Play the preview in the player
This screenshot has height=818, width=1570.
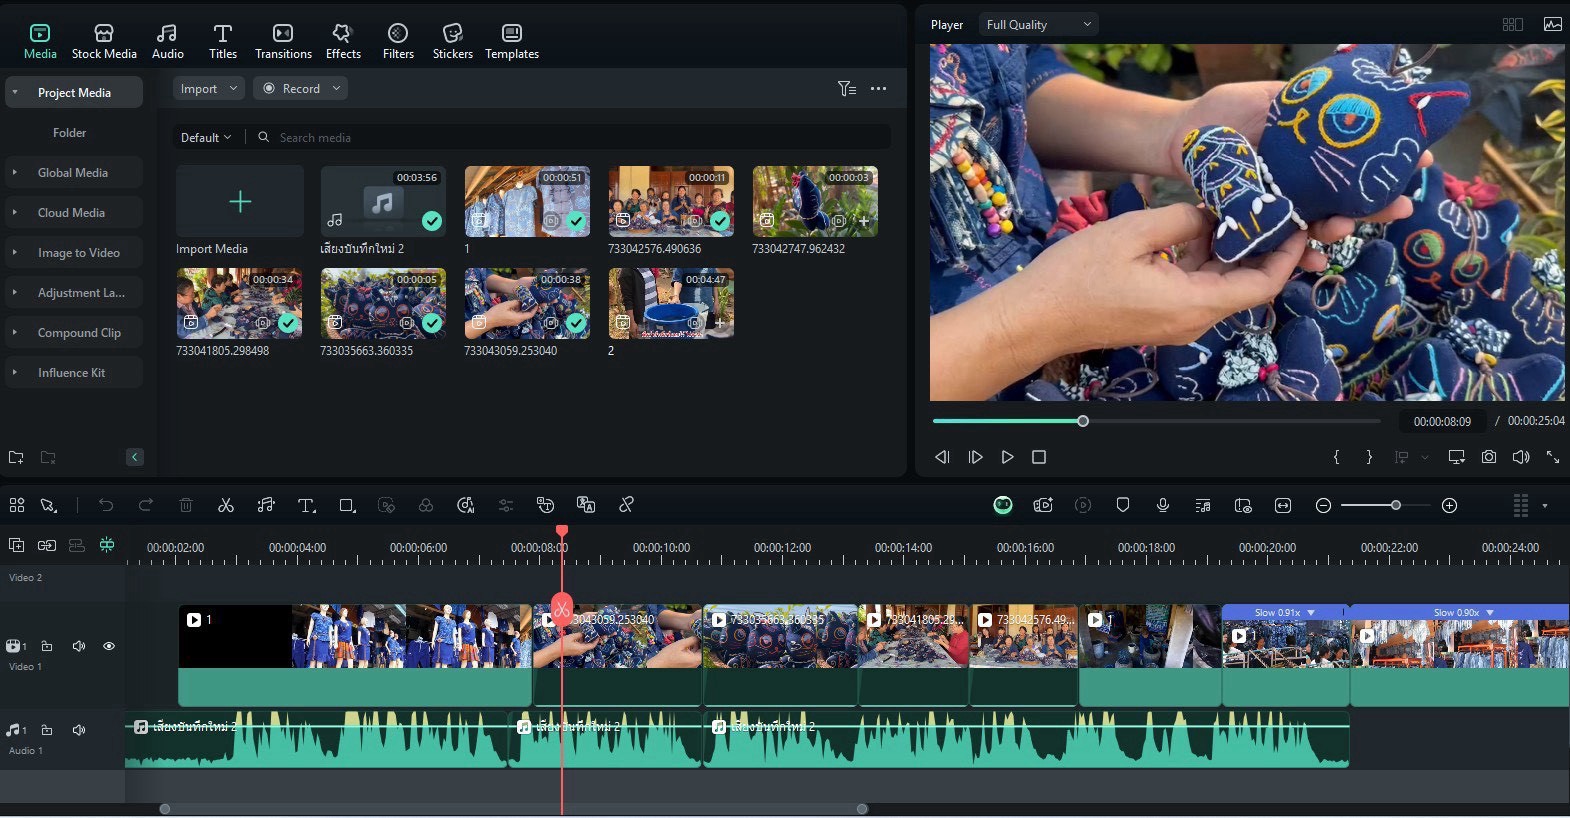click(1007, 457)
